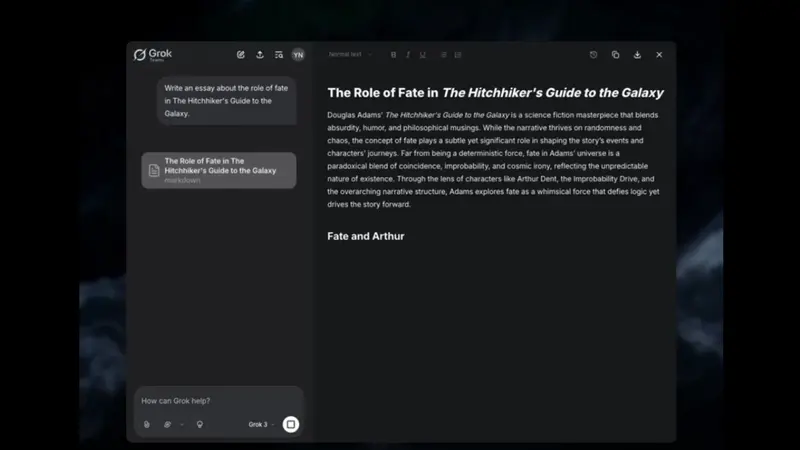Expand the DeepSearch options arrow

(182, 424)
